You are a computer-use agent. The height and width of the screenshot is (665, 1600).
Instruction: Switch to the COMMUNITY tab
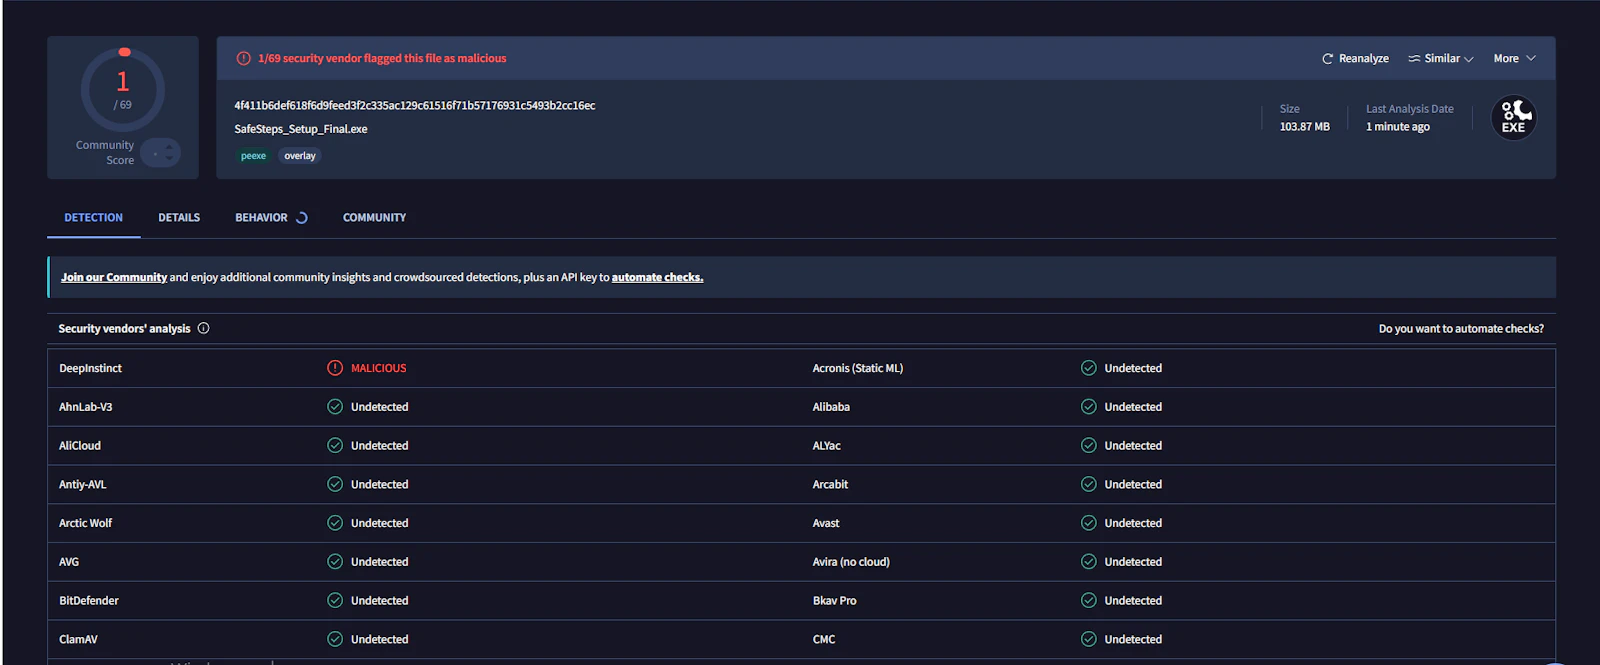(374, 218)
